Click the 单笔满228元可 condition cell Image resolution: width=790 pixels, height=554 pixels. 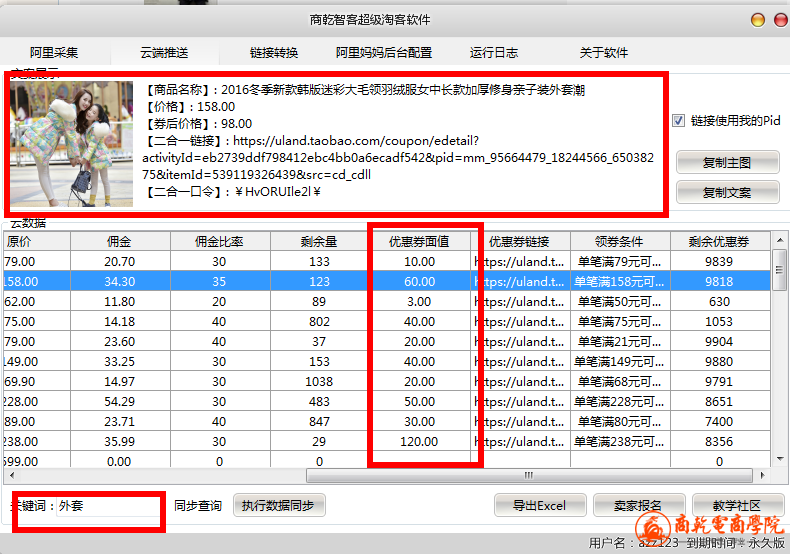(620, 401)
